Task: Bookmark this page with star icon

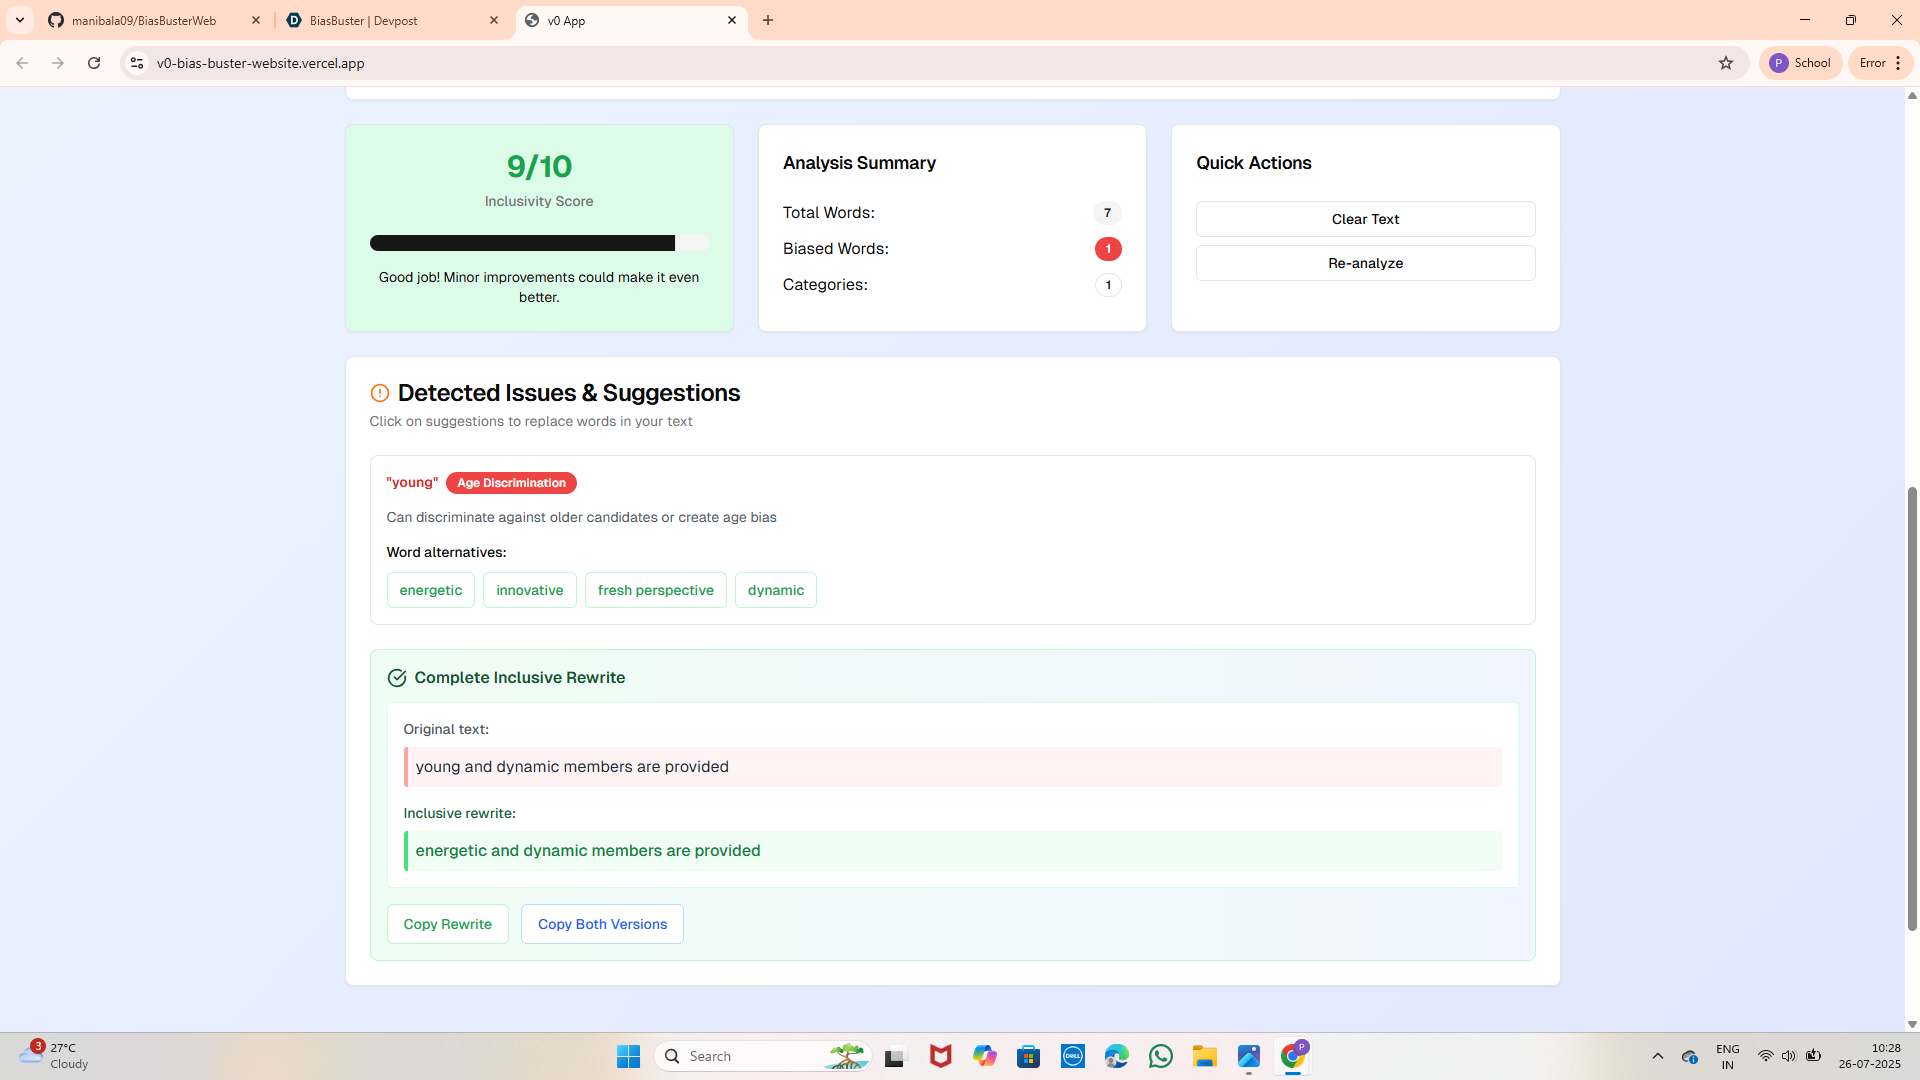Action: pos(1726,63)
